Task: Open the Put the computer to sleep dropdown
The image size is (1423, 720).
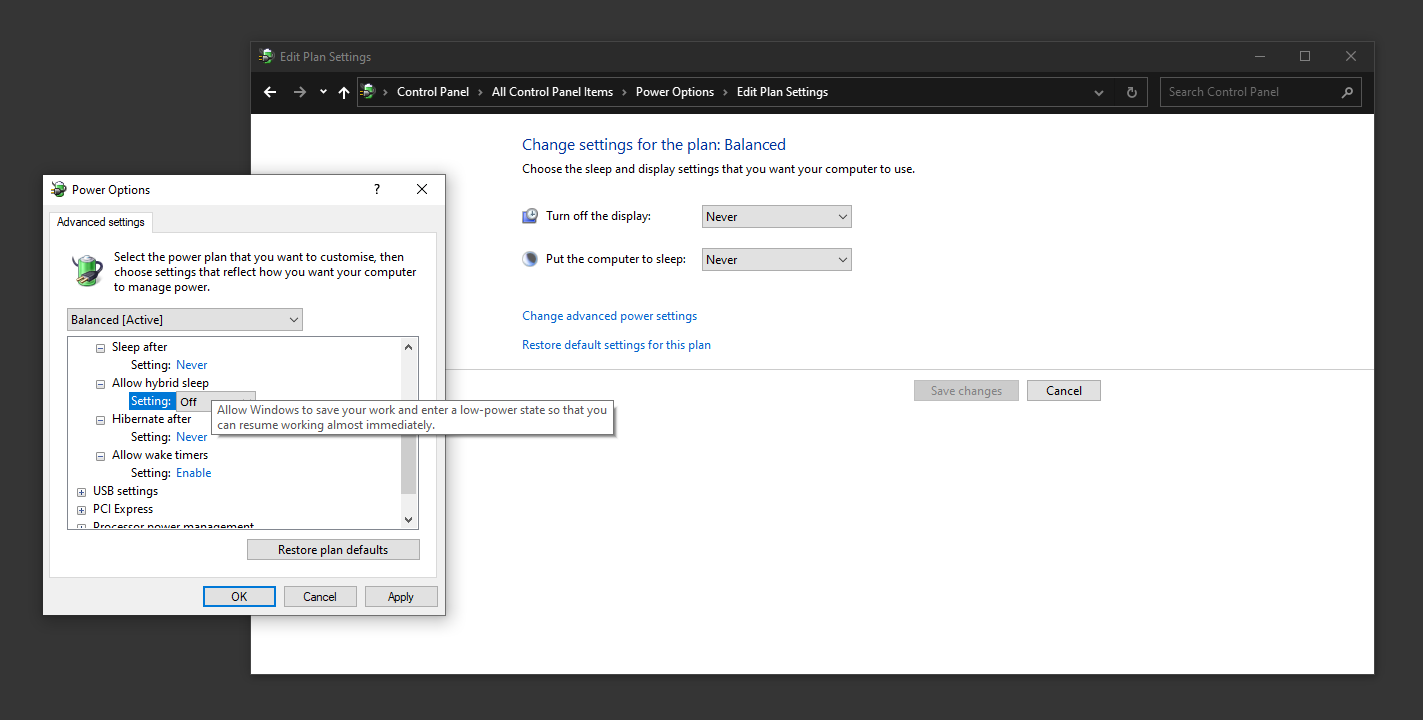Action: click(776, 260)
